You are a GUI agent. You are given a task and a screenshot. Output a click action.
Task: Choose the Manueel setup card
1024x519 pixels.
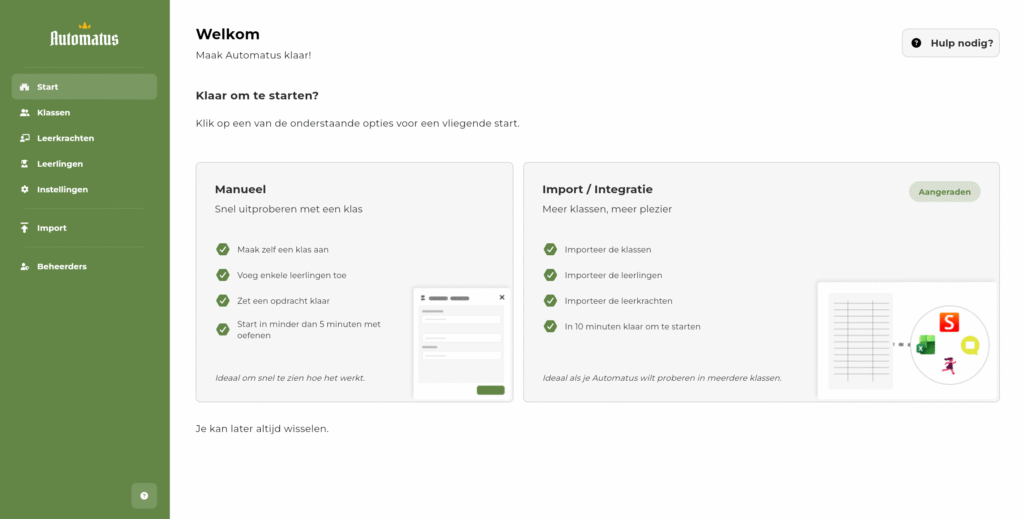(355, 282)
